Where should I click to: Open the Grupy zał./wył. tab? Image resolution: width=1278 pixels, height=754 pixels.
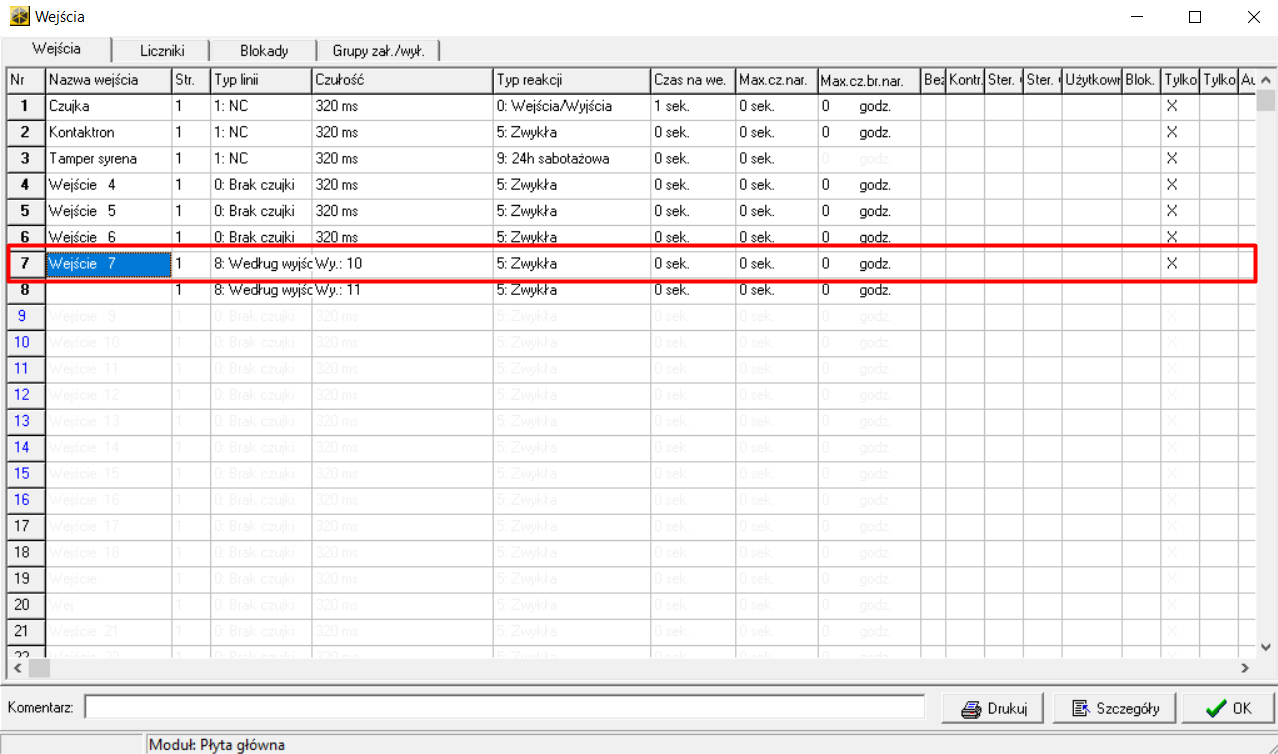(377, 51)
